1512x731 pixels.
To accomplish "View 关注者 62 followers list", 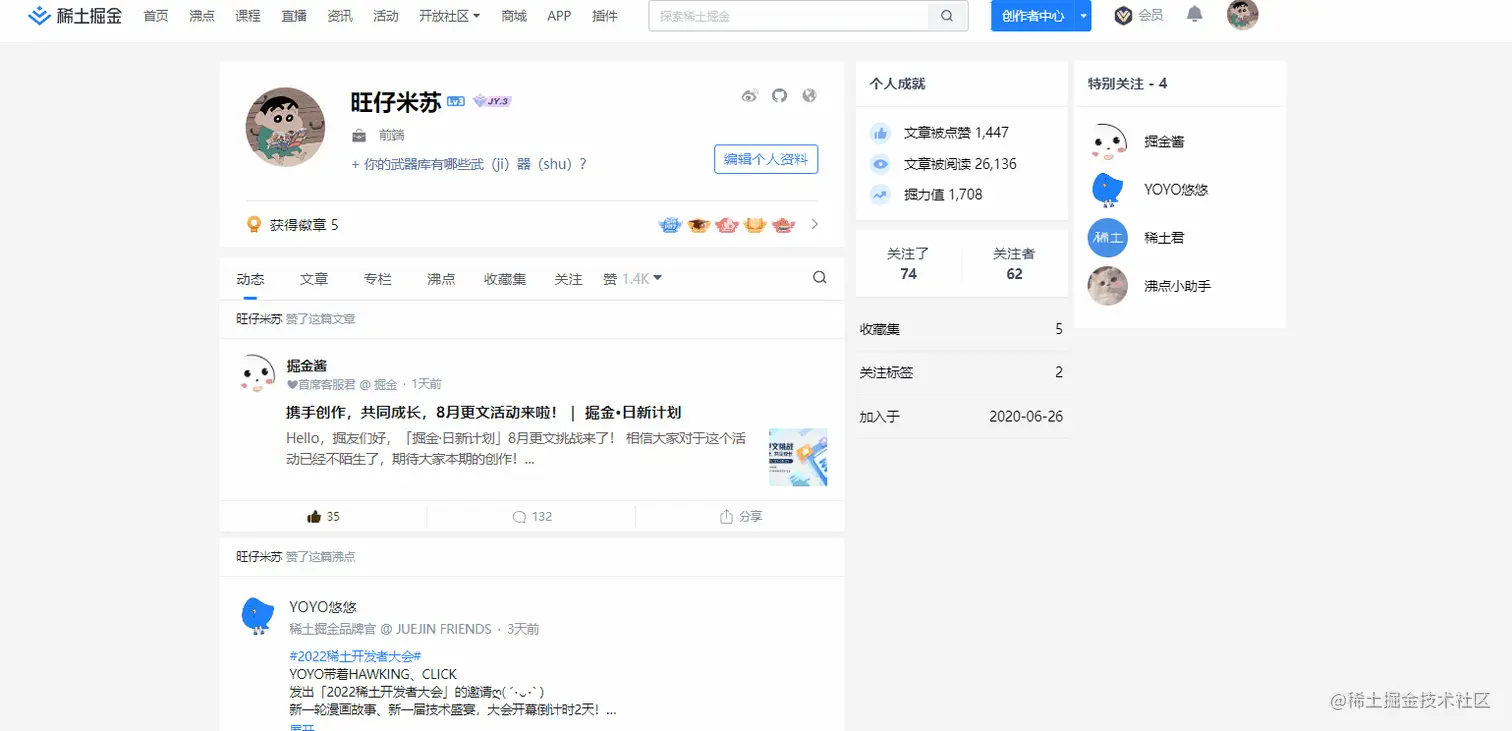I will 1014,264.
